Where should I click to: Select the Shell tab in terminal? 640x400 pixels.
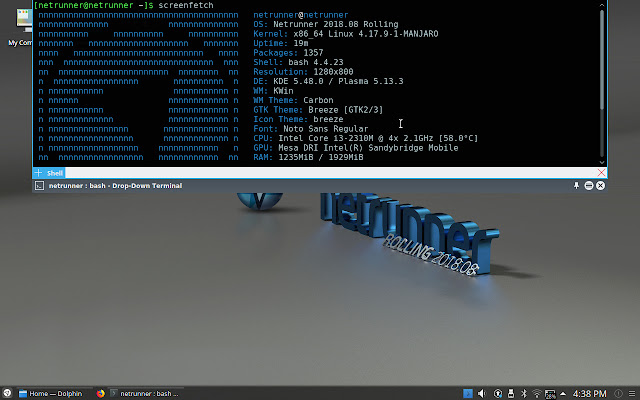coord(55,173)
